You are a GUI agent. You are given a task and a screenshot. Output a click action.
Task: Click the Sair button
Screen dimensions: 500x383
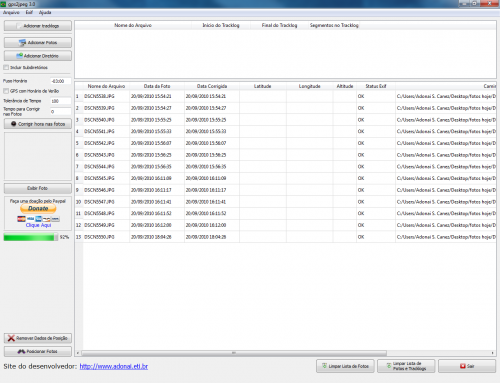pyautogui.click(x=467, y=366)
